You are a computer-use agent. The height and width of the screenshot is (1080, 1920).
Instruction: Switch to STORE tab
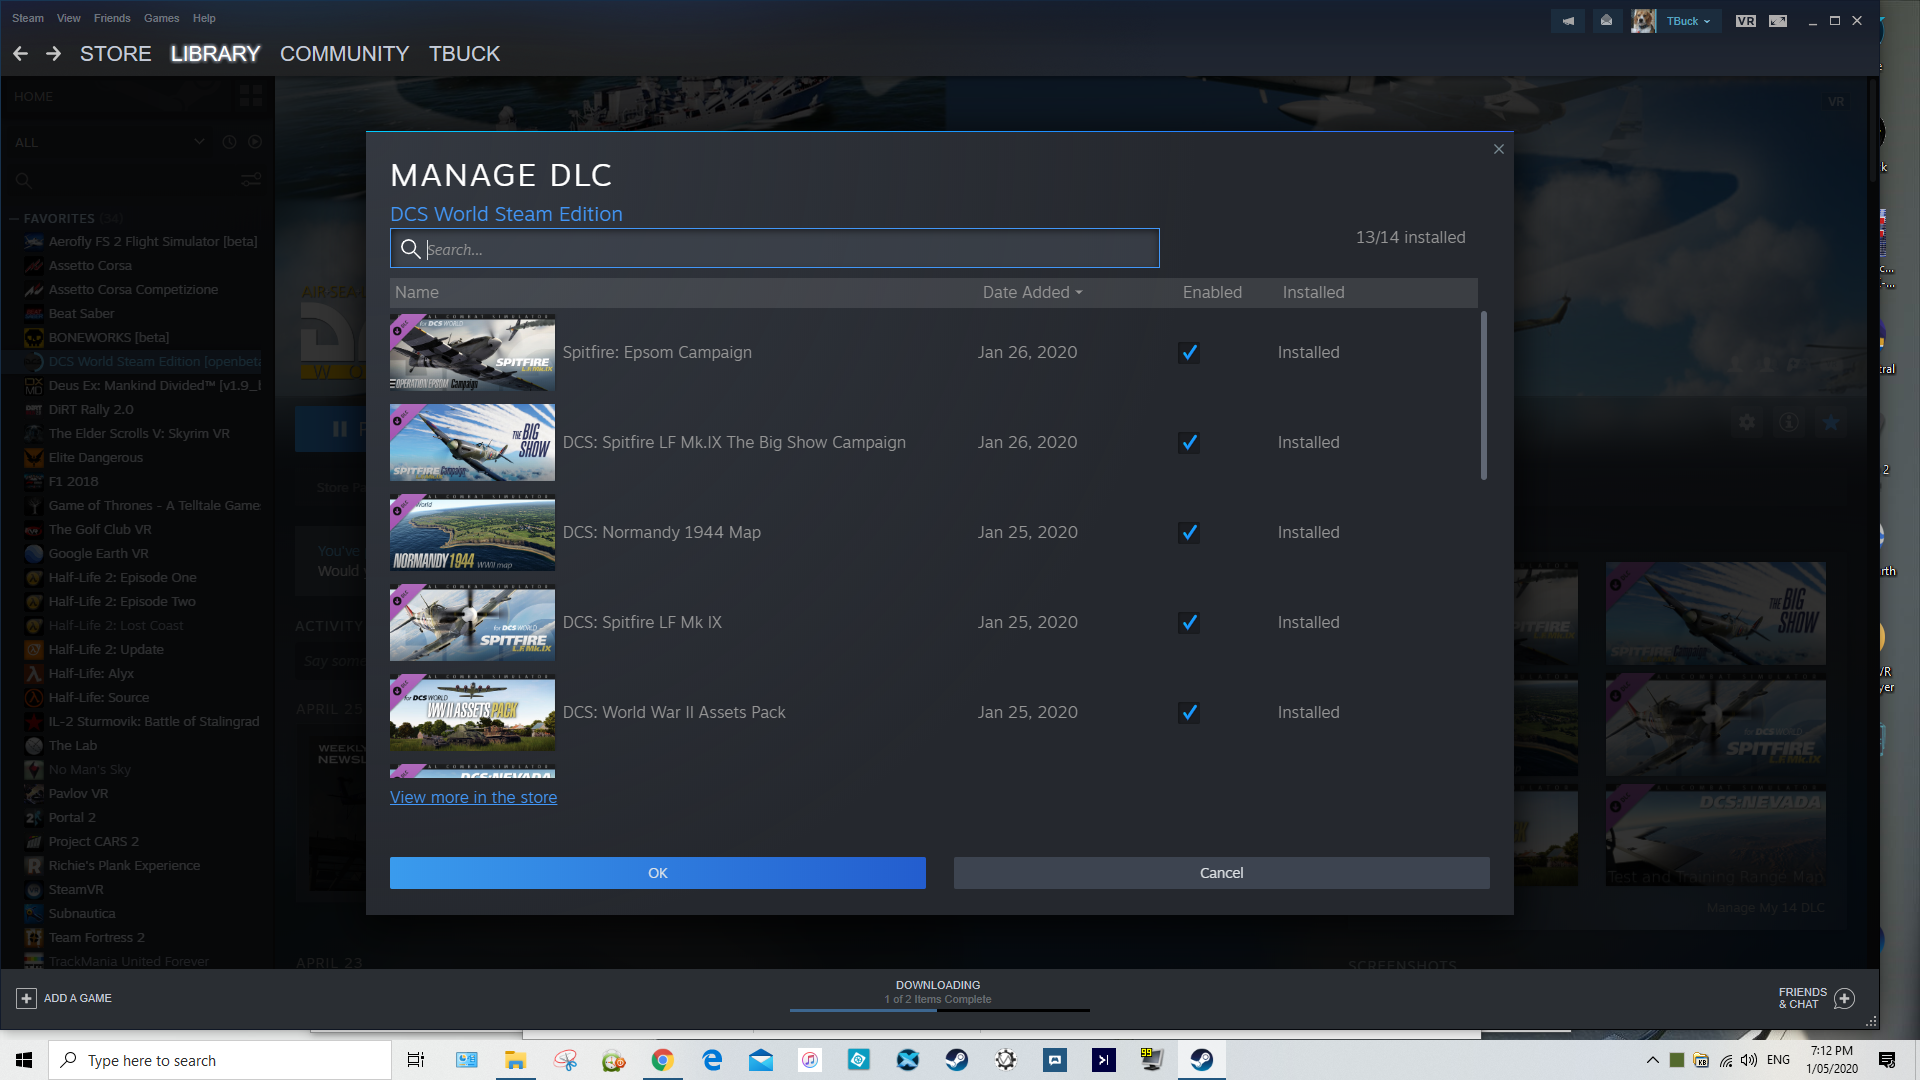tap(116, 54)
